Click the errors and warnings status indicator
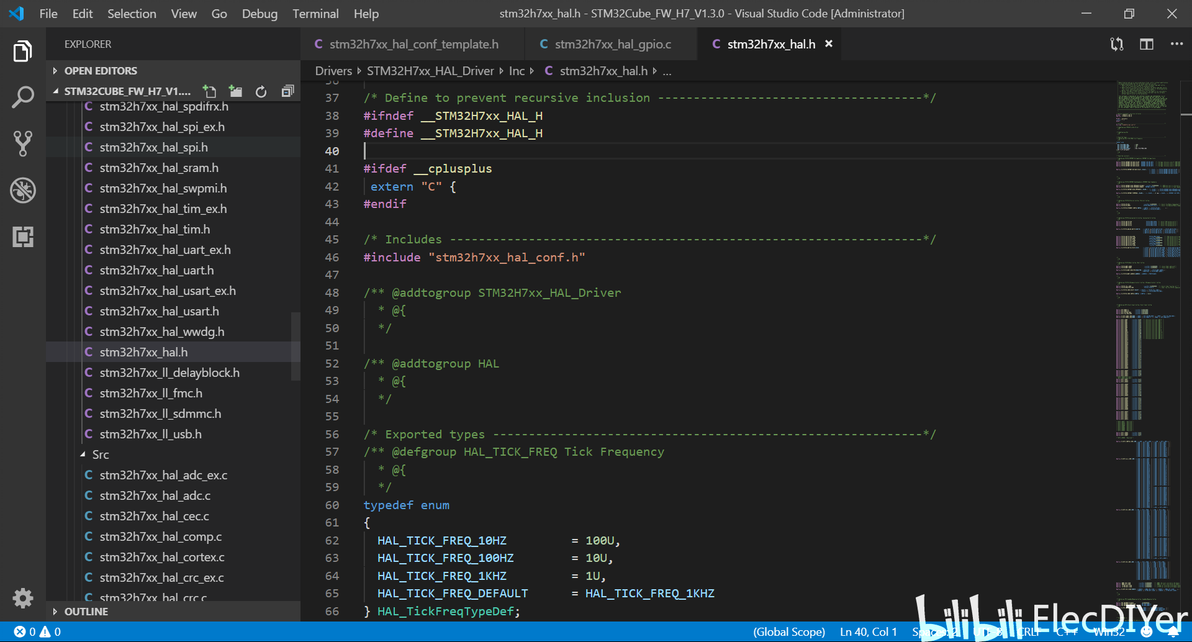This screenshot has height=642, width=1192. [38, 632]
